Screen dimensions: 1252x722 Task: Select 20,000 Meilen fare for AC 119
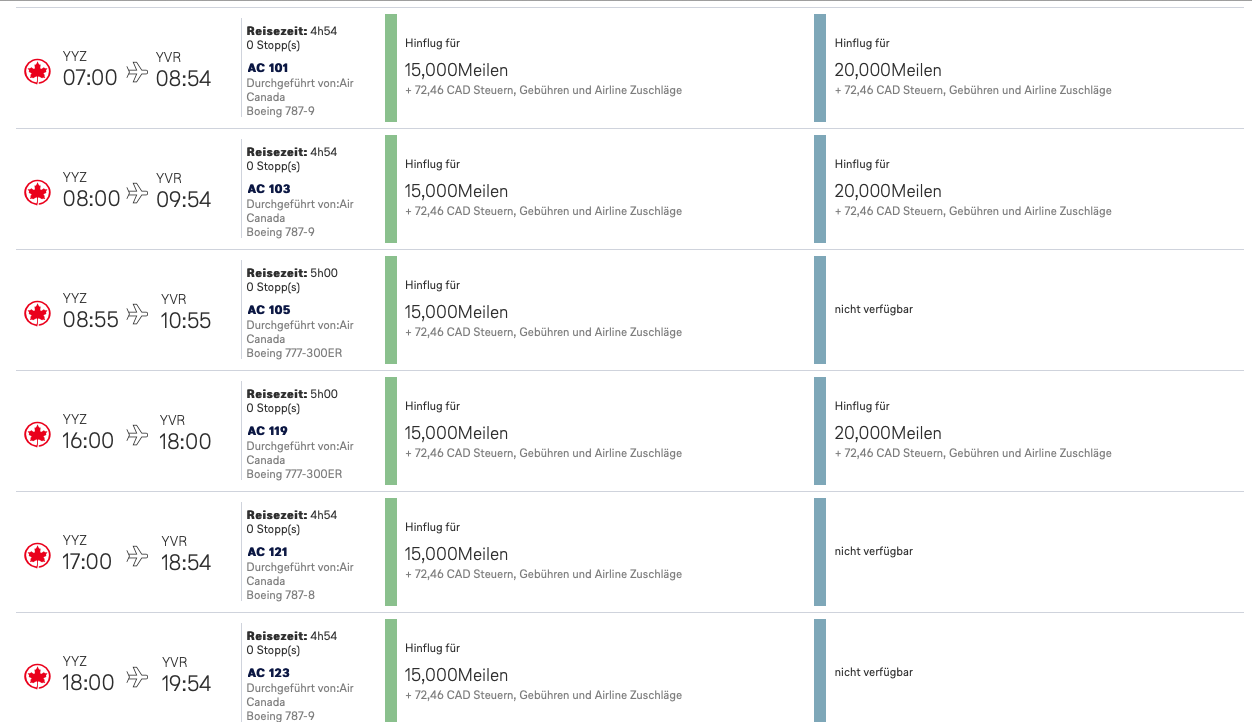[887, 433]
